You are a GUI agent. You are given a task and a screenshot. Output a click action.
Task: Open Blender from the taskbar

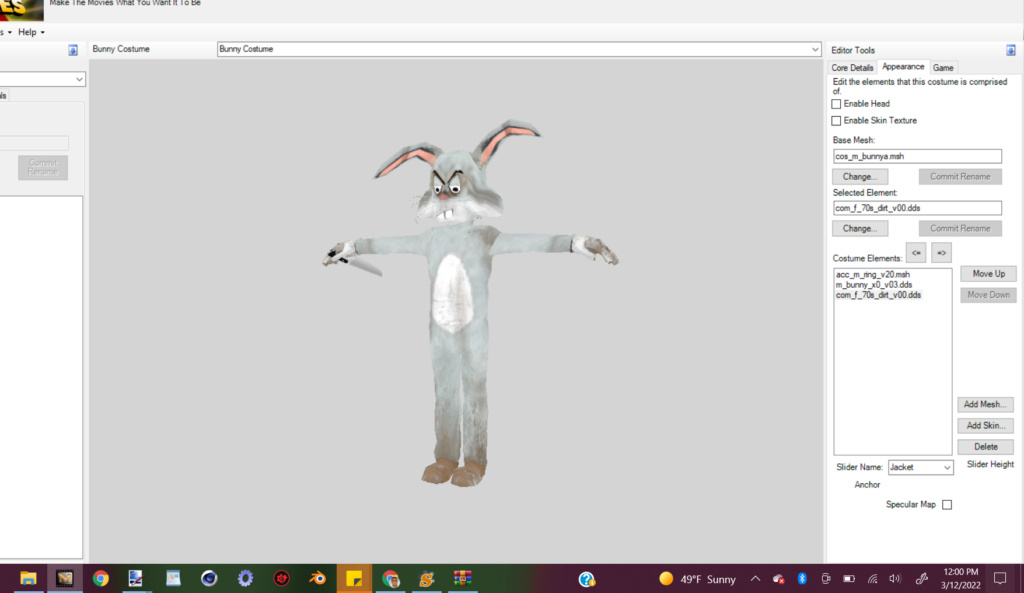(x=318, y=579)
